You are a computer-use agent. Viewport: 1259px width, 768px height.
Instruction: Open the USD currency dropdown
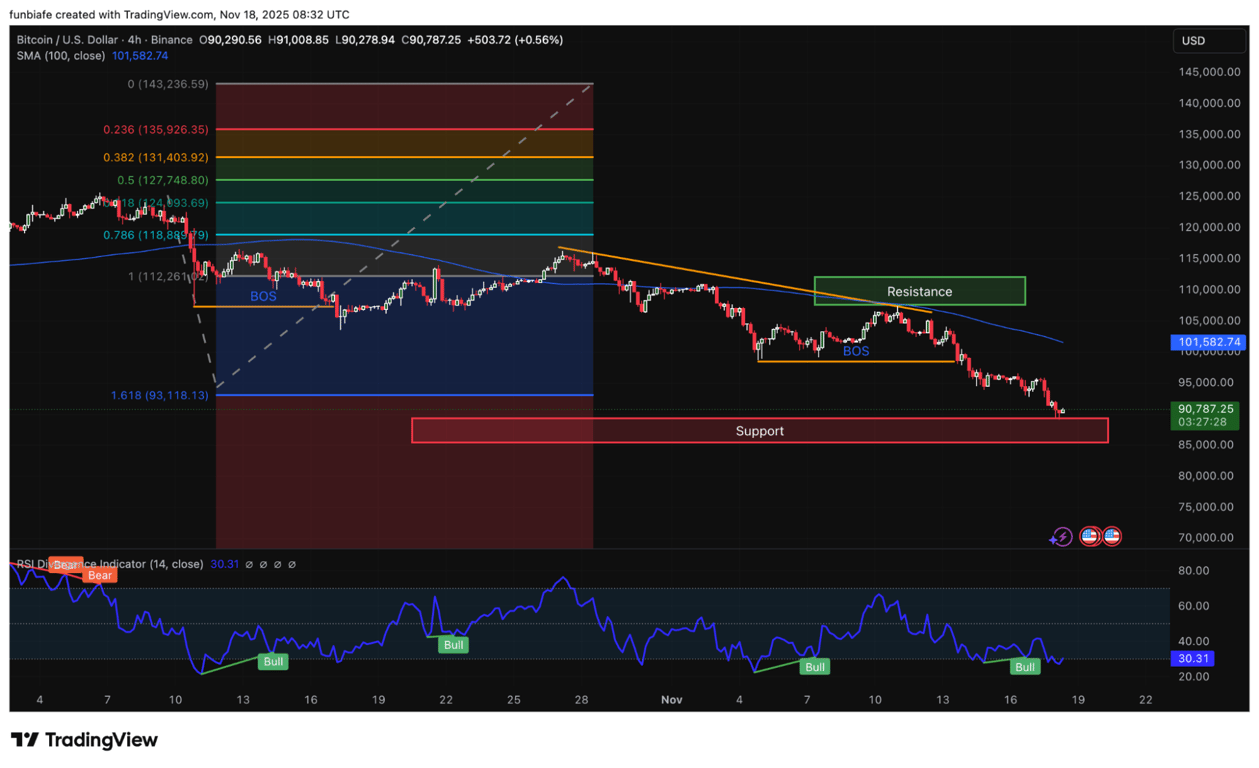point(1209,40)
